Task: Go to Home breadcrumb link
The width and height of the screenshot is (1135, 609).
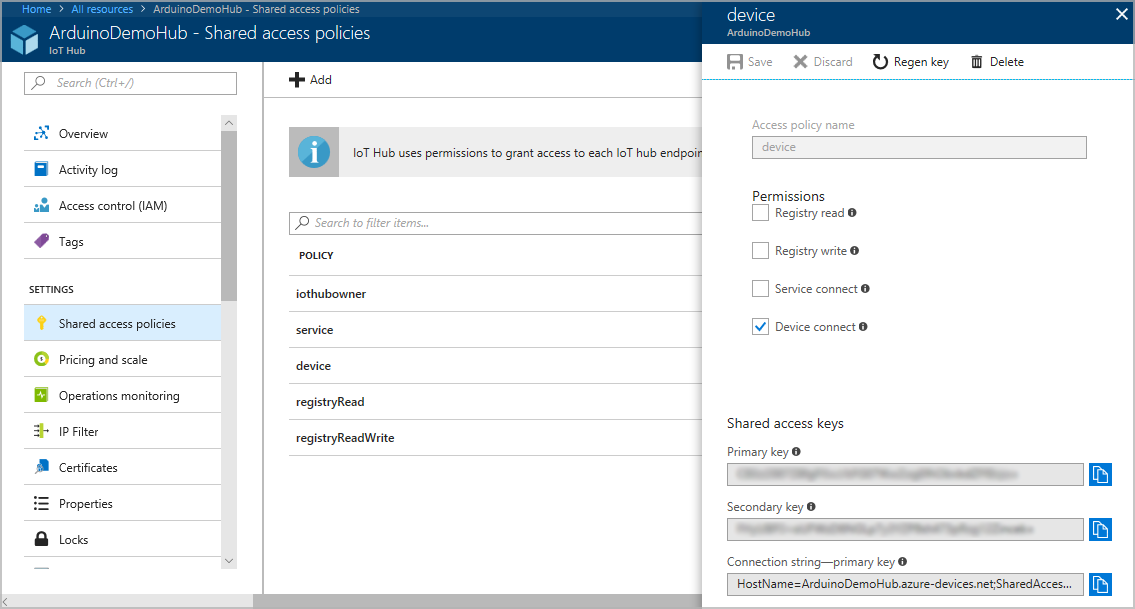Action: (x=36, y=9)
